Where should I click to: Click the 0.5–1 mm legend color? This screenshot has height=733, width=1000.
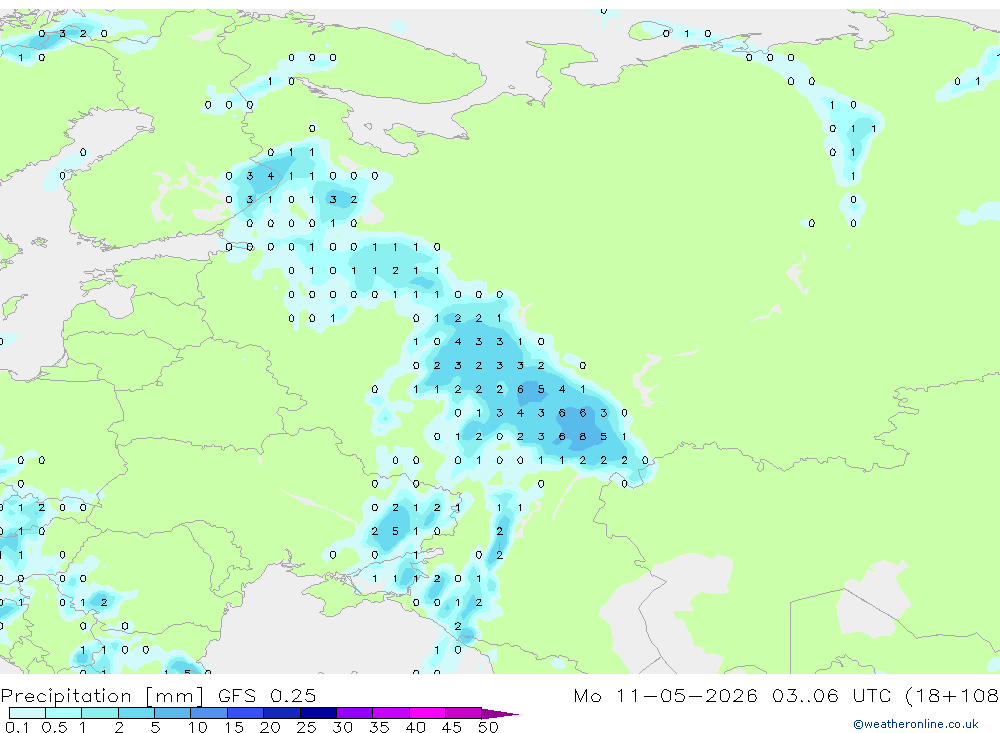point(63,713)
